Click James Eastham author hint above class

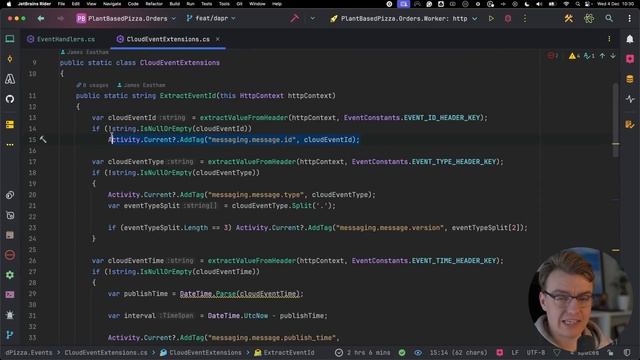[x=84, y=52]
